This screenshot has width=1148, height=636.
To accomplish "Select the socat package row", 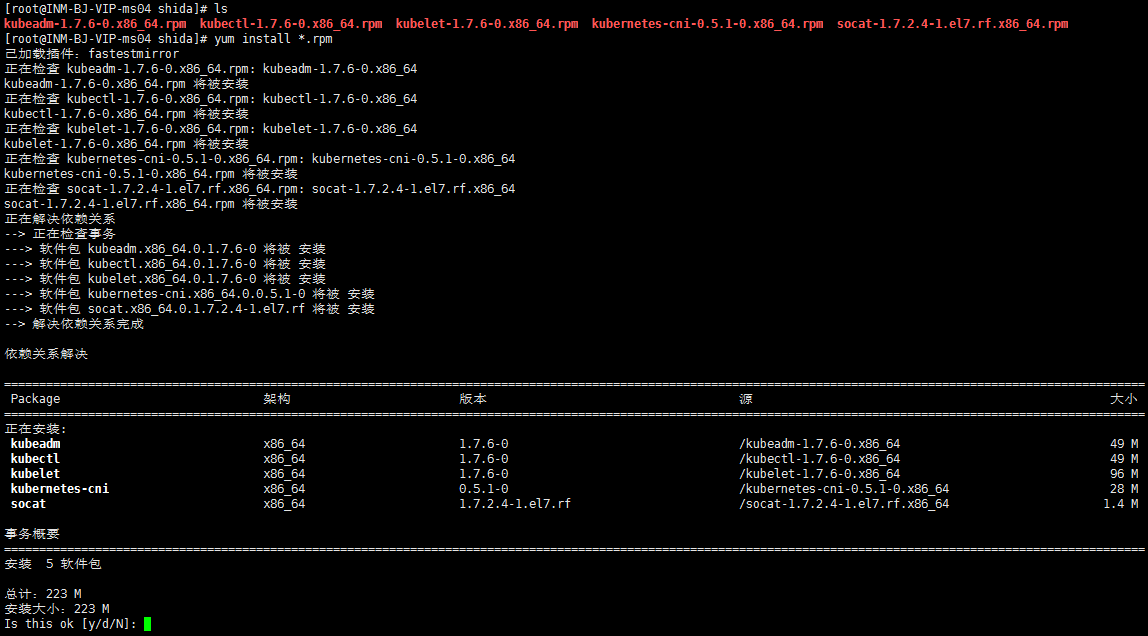I will click(x=27, y=503).
